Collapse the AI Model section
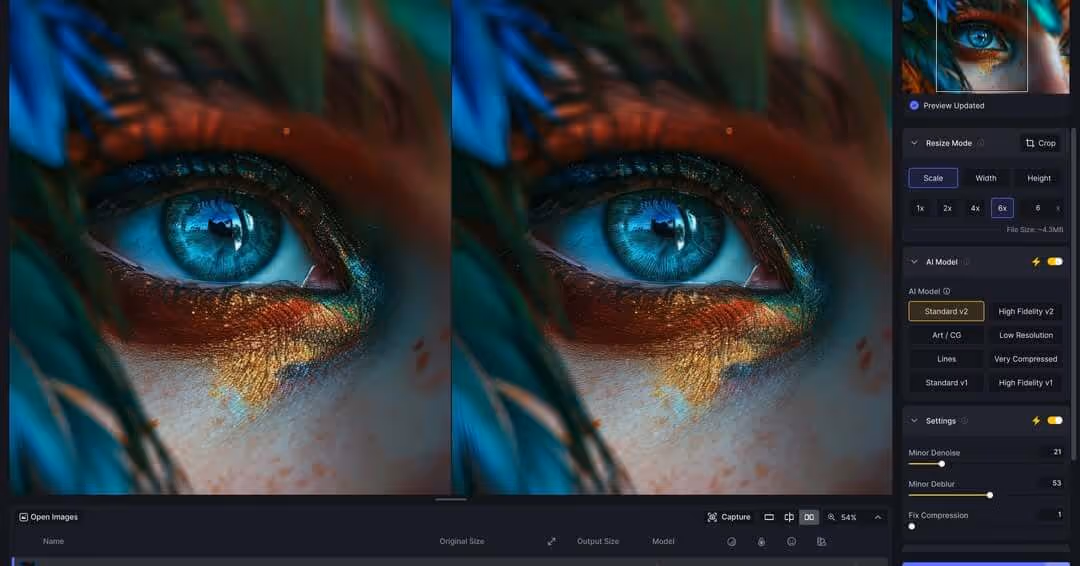The height and width of the screenshot is (566, 1080). coord(914,262)
